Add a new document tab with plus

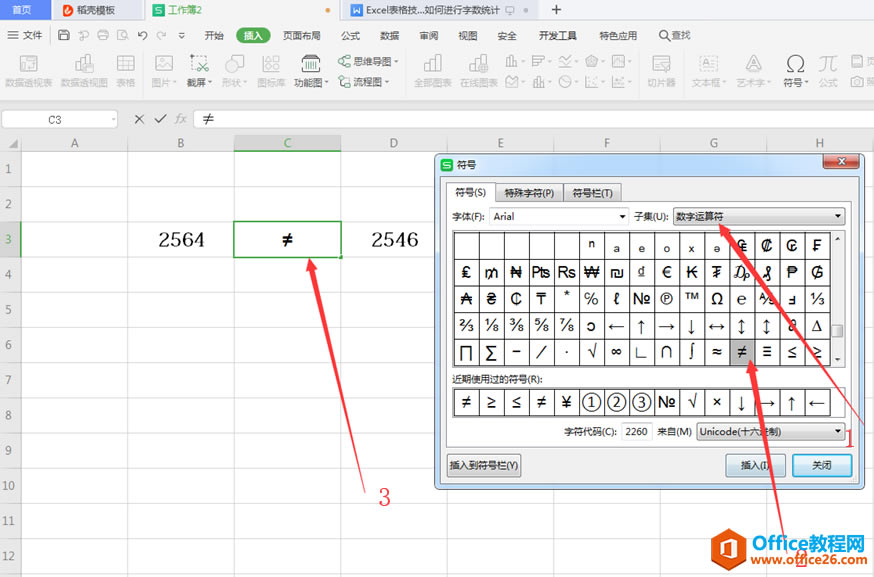(556, 9)
